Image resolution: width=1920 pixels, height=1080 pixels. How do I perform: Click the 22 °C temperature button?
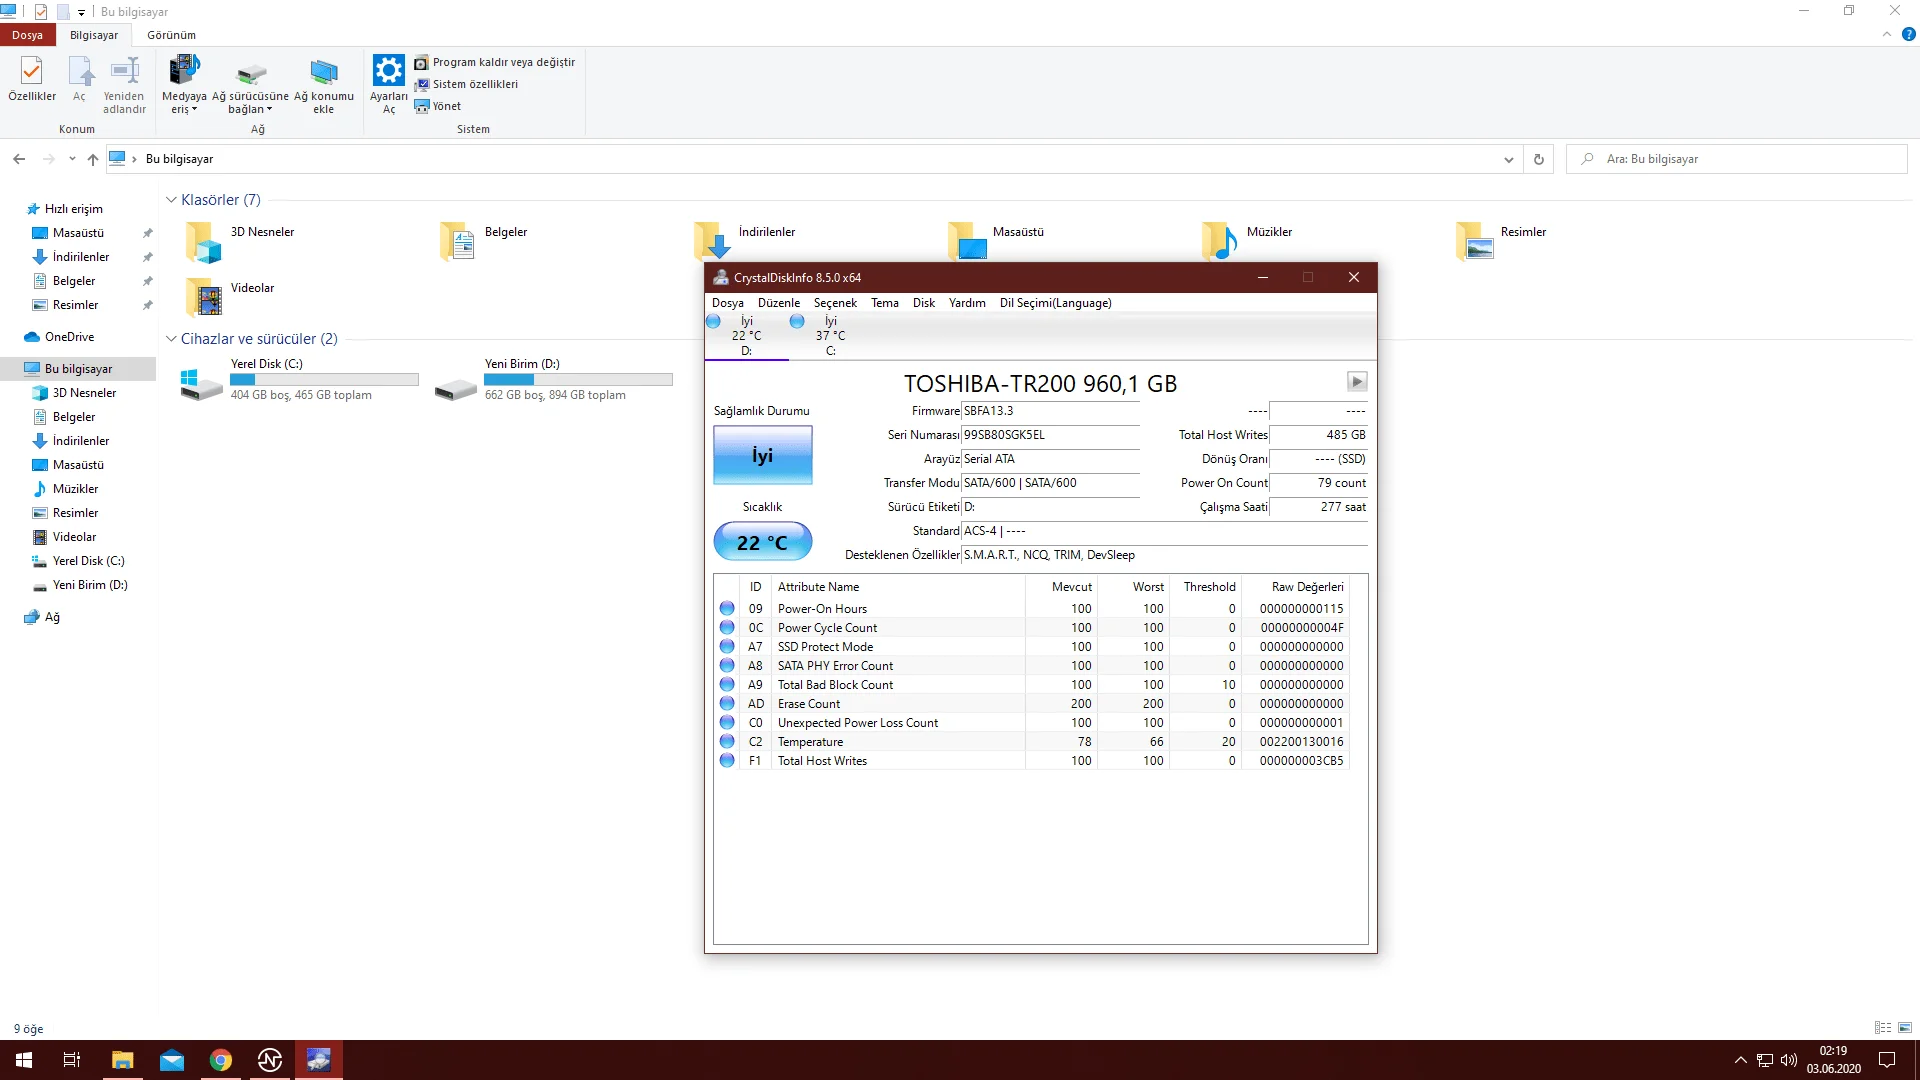tap(762, 542)
